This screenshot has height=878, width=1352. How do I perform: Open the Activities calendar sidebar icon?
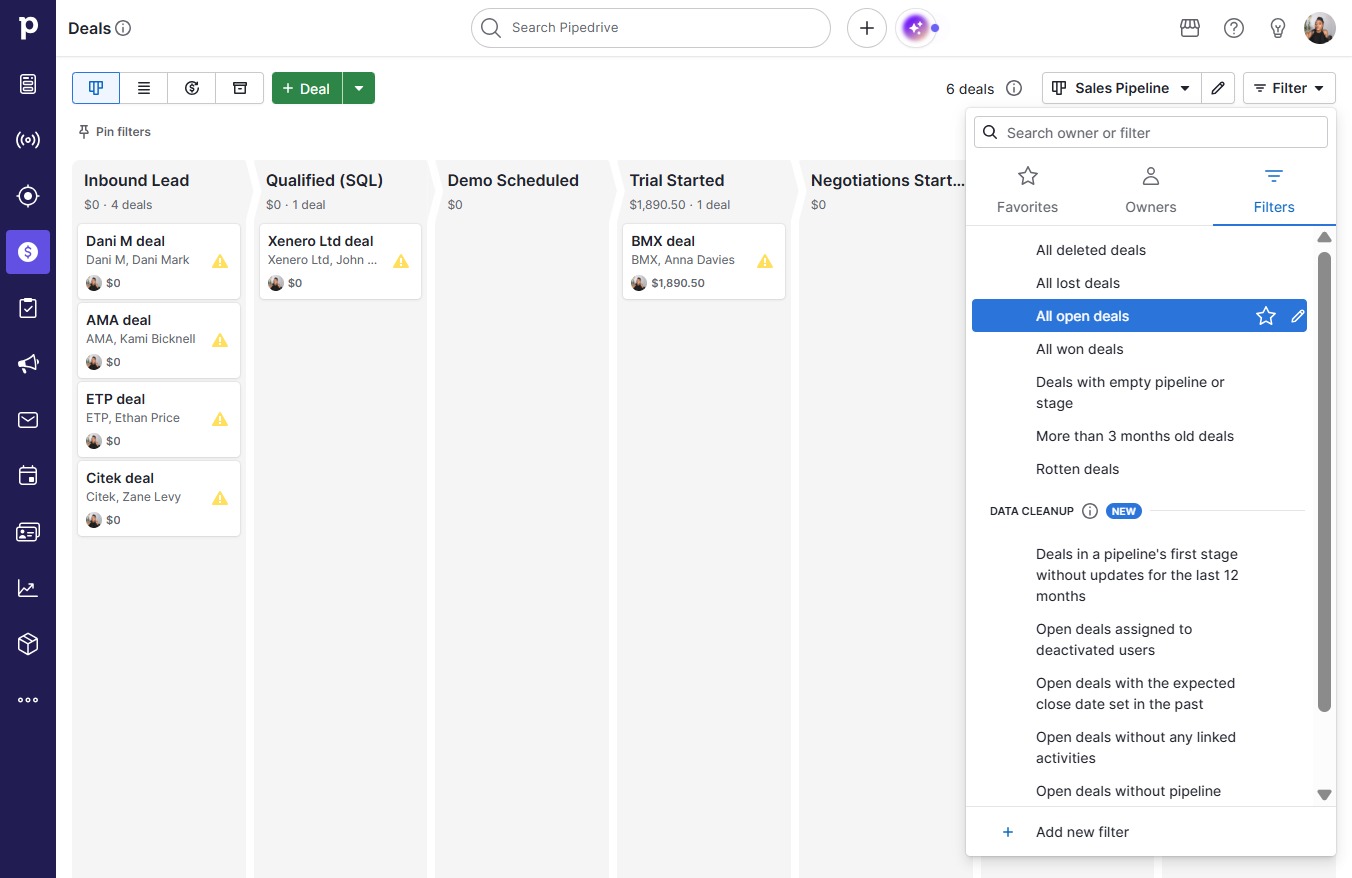pyautogui.click(x=28, y=476)
